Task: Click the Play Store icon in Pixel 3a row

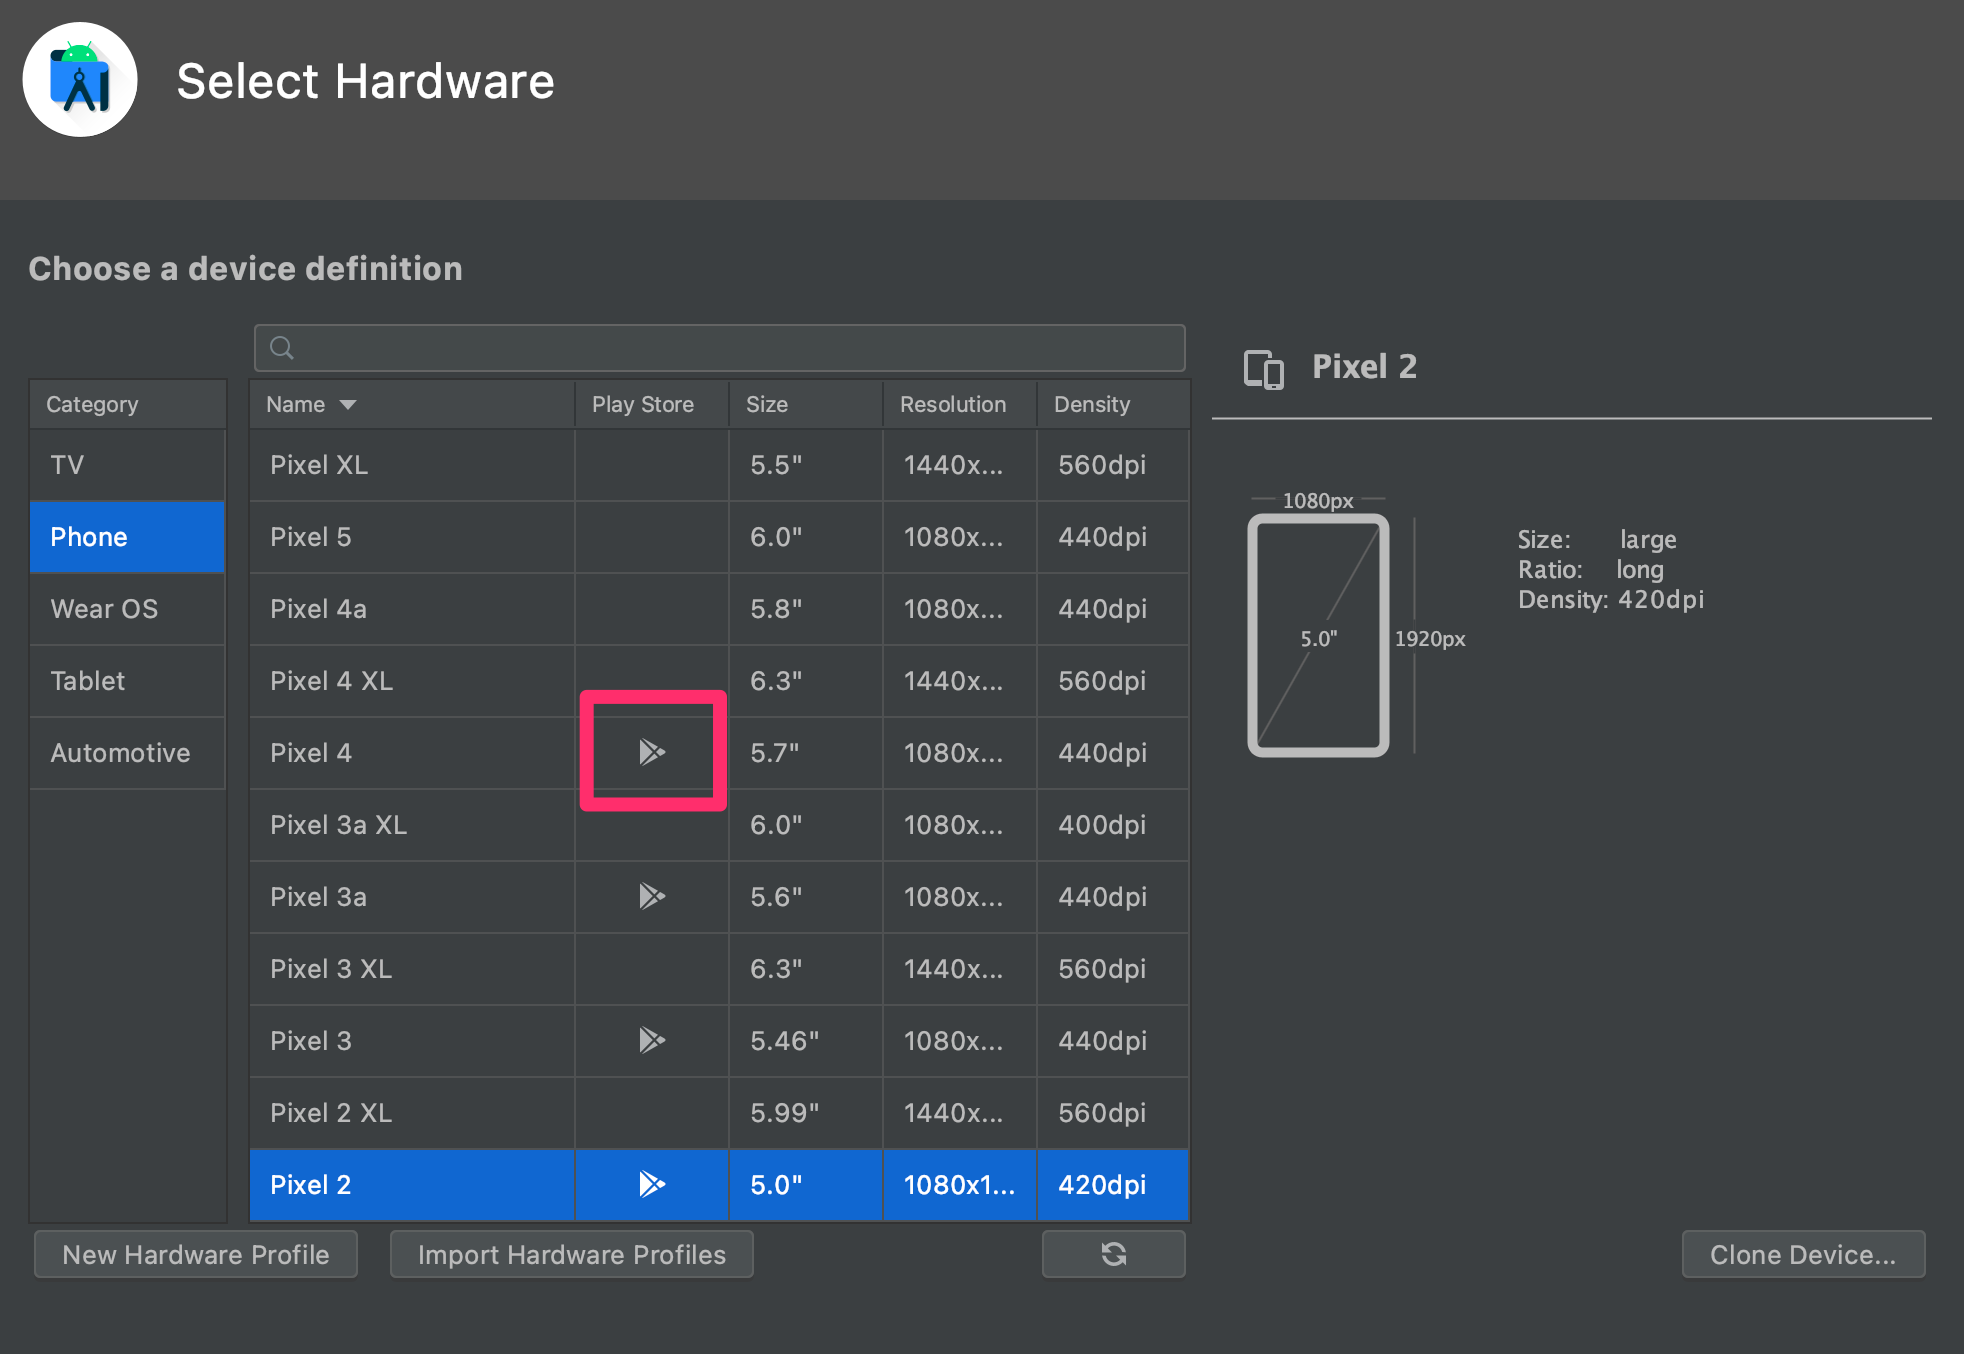Action: tap(652, 896)
